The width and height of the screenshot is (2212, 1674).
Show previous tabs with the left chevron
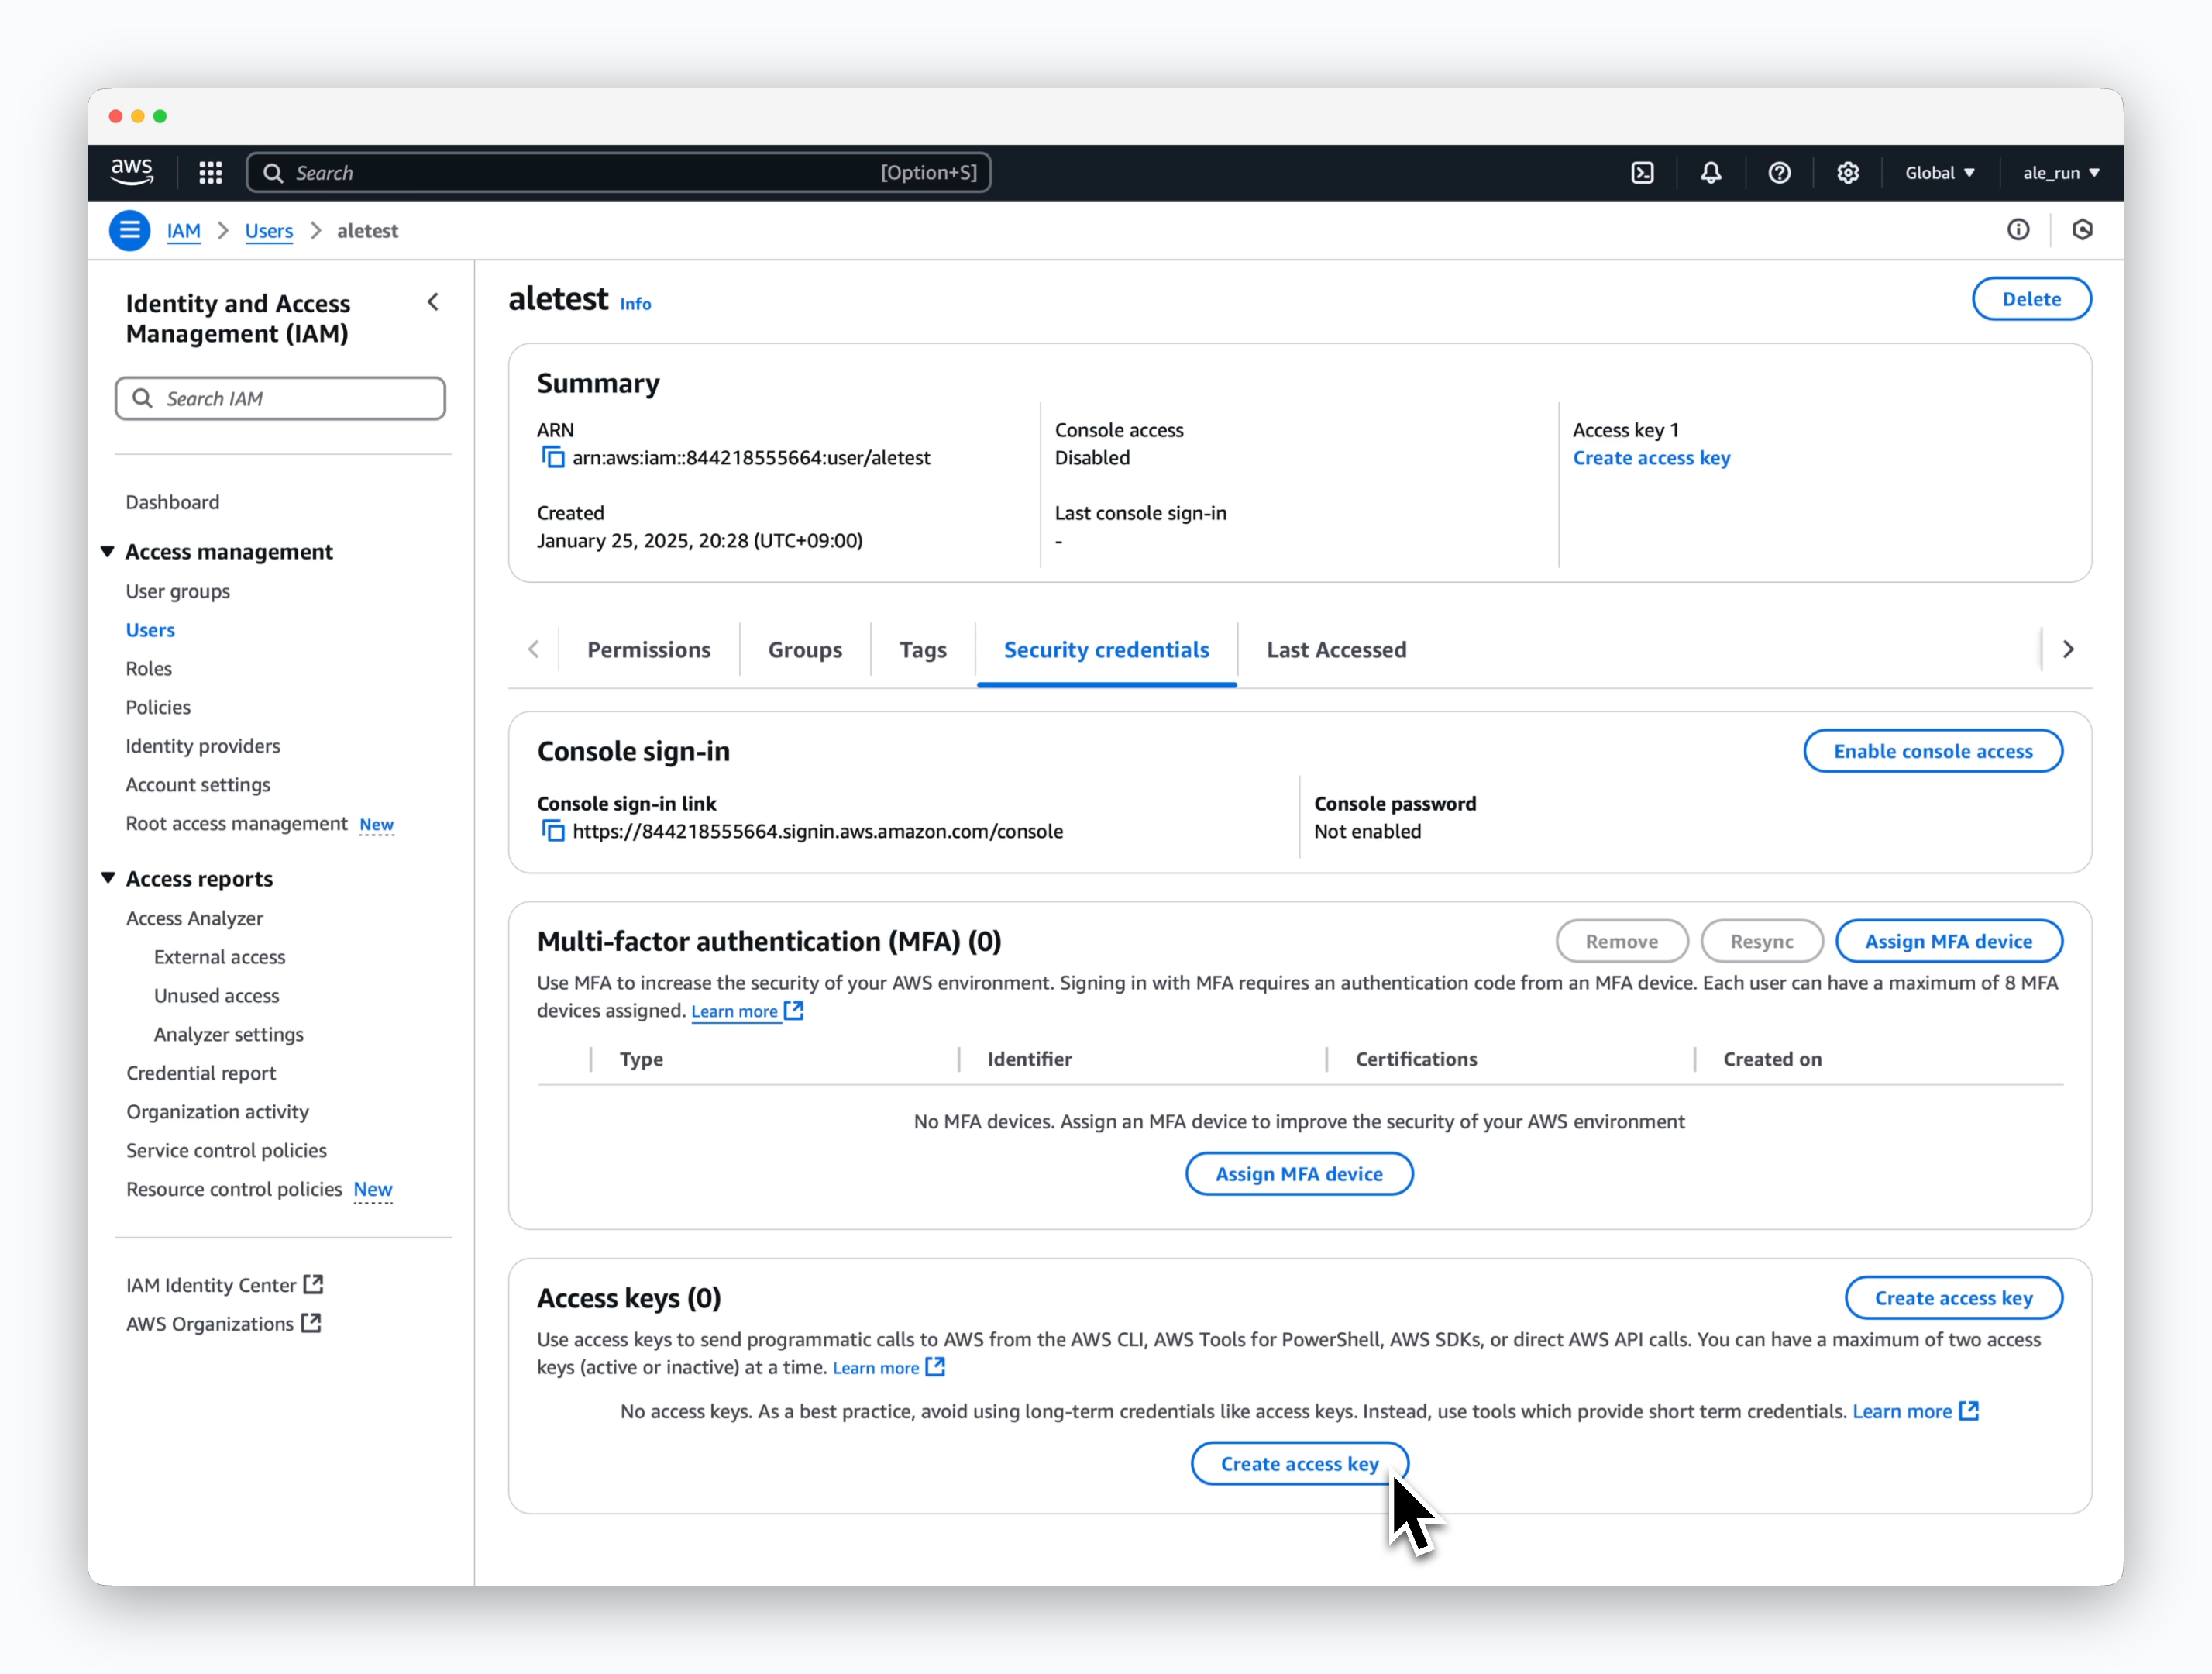click(534, 649)
